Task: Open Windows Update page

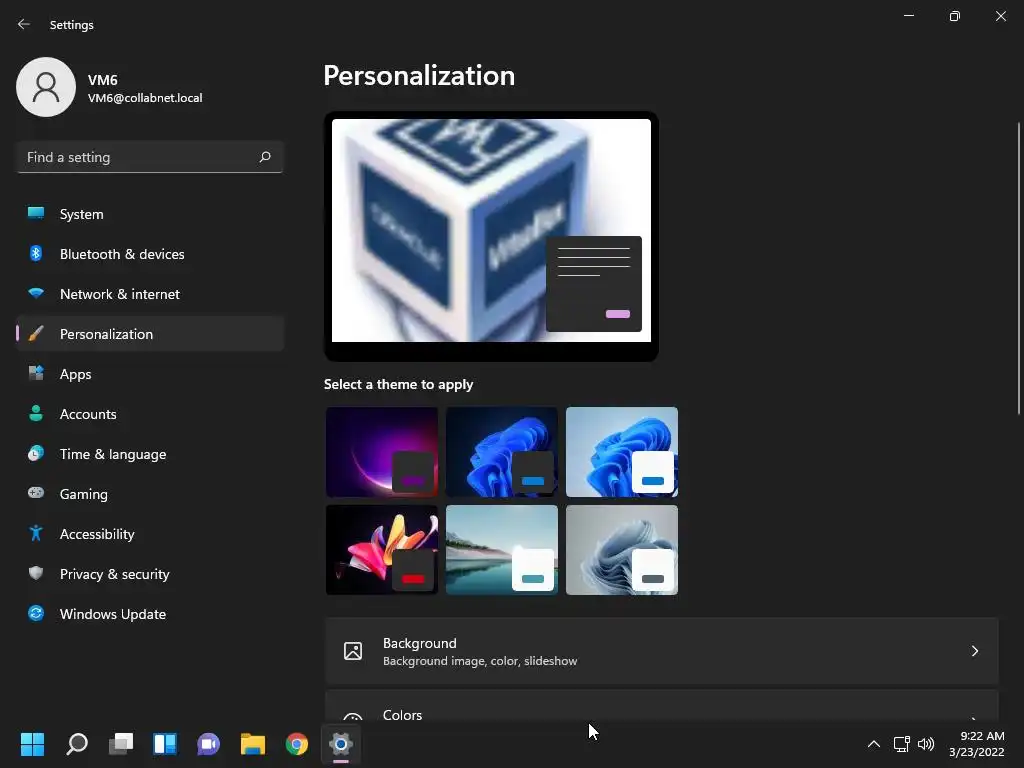Action: pyautogui.click(x=150, y=613)
